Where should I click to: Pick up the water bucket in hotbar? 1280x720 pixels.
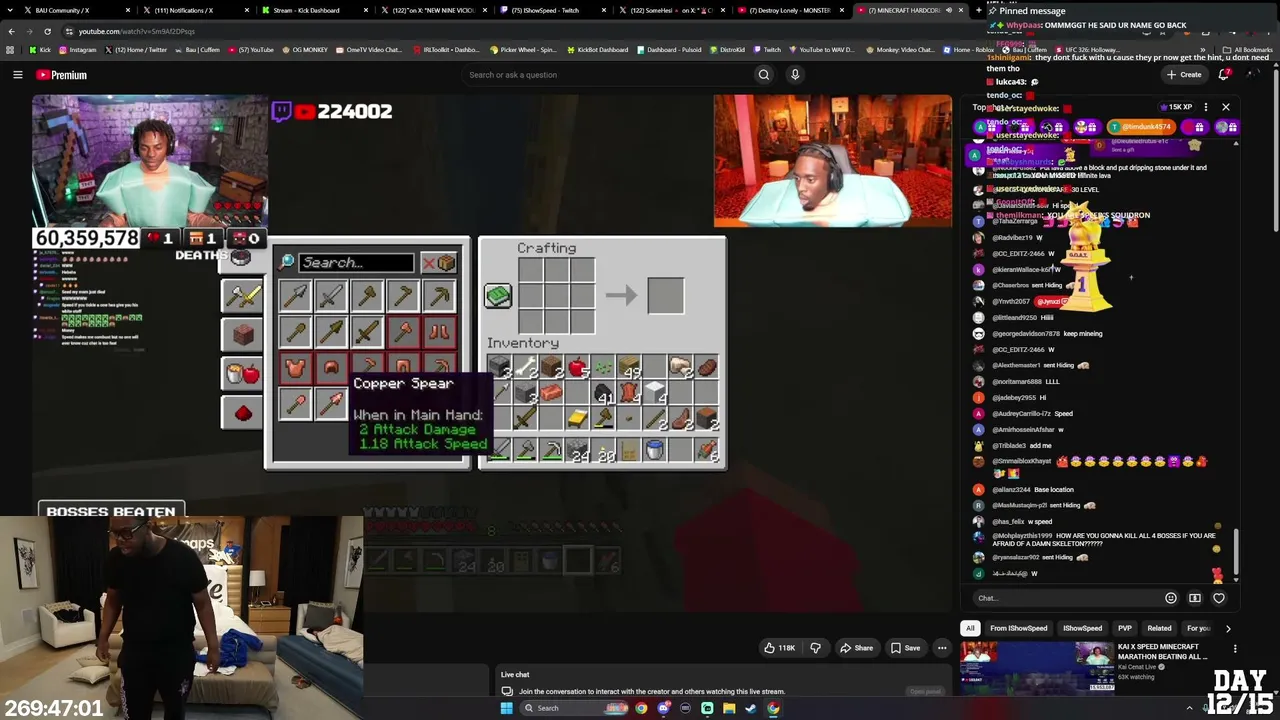(654, 451)
